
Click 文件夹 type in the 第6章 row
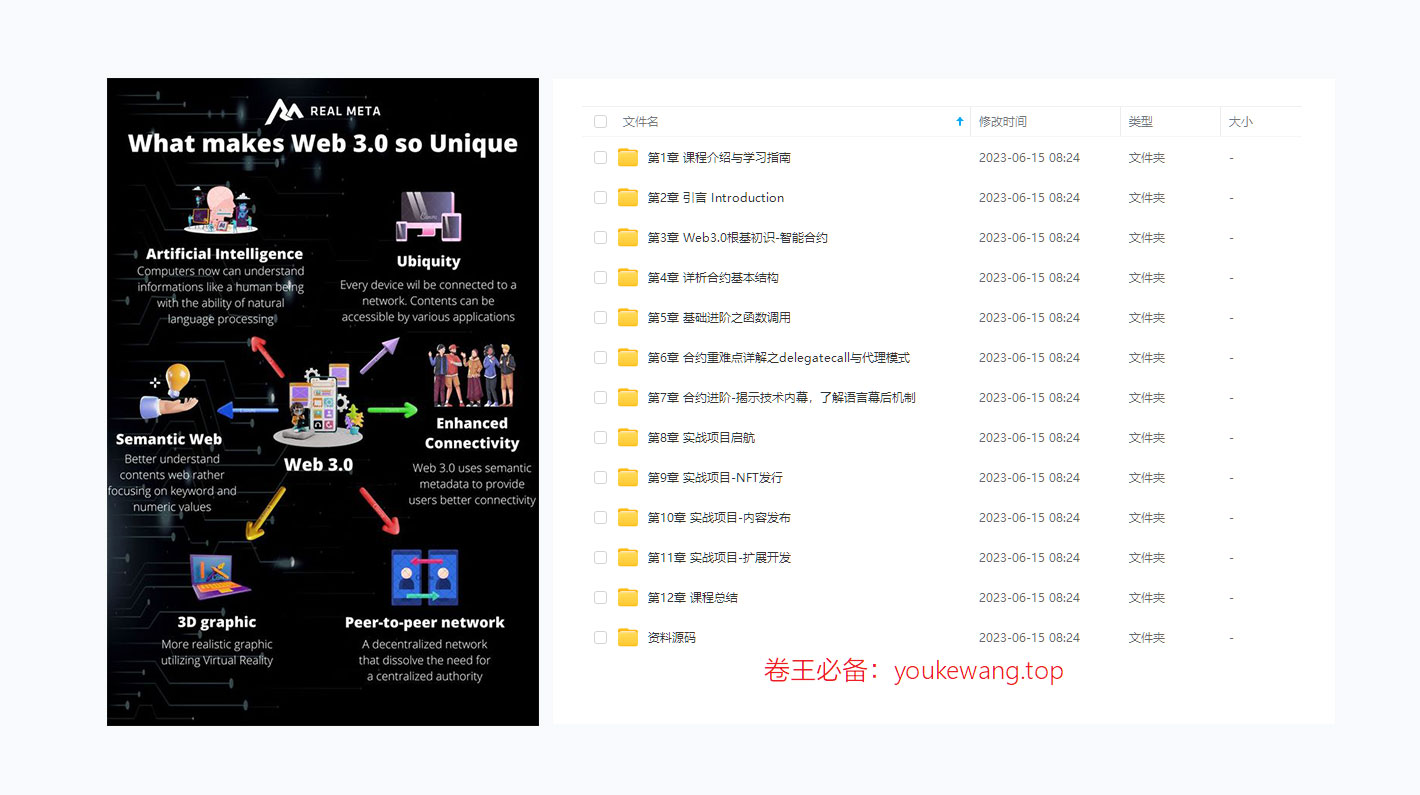(1146, 357)
